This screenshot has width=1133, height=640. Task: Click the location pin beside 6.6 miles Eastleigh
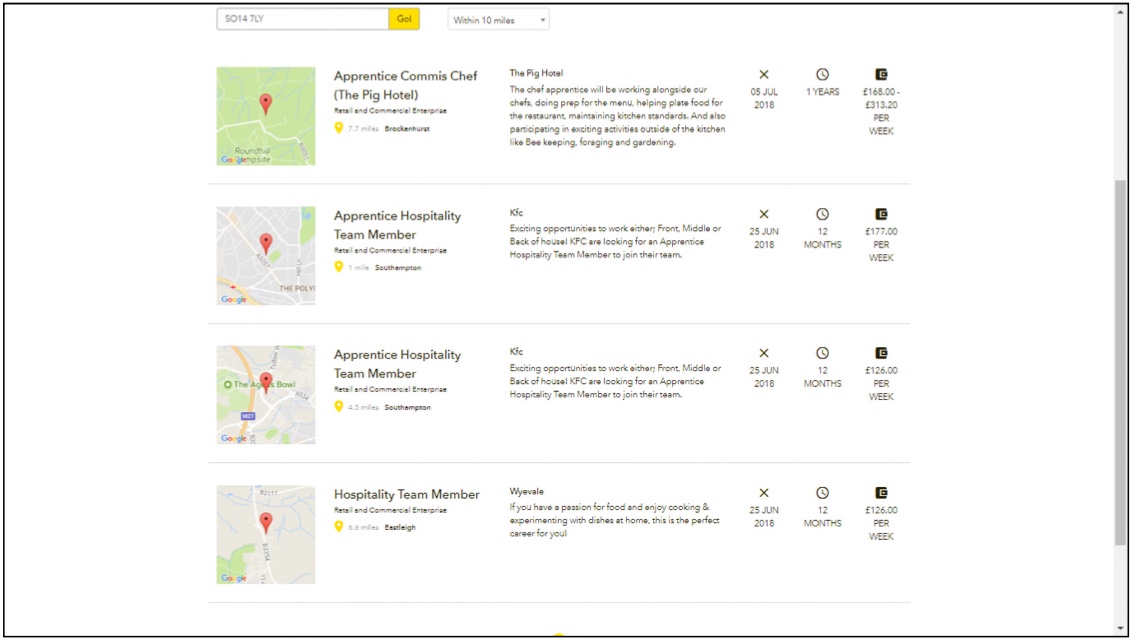point(338,527)
